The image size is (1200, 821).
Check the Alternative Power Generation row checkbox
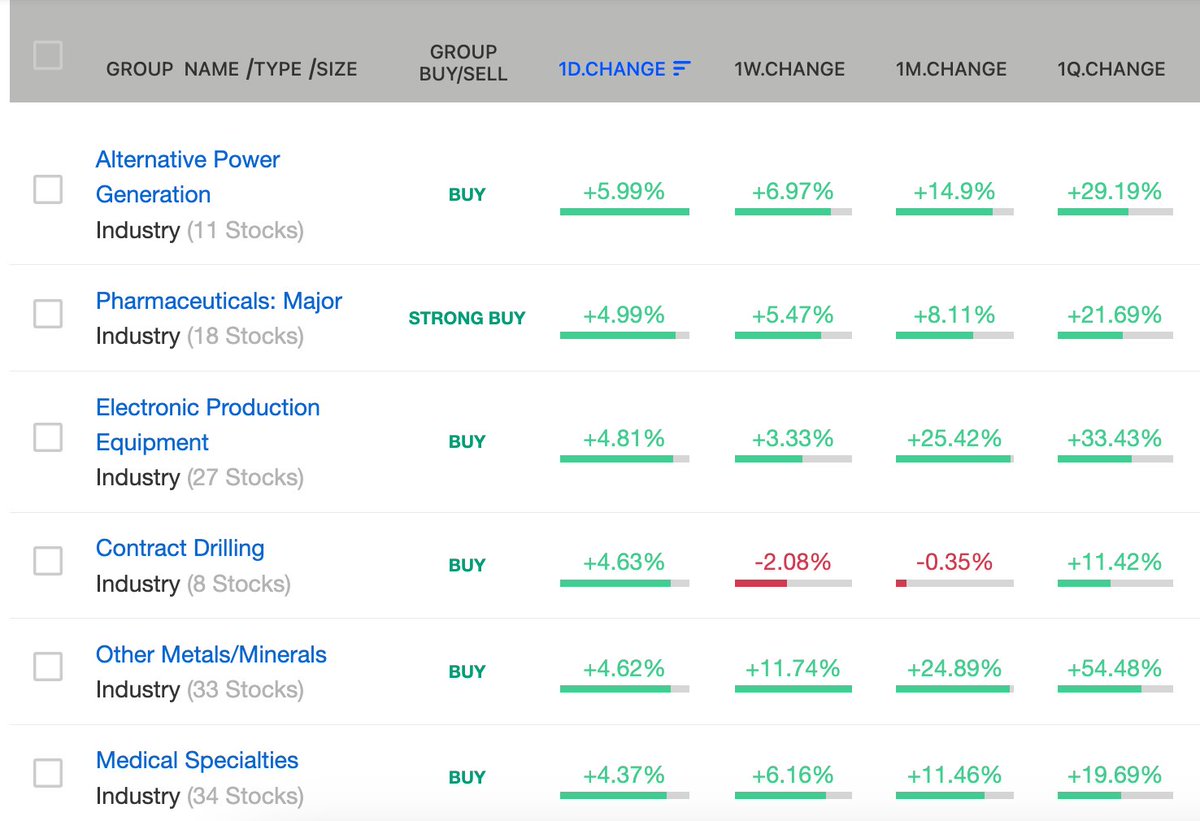(x=47, y=189)
